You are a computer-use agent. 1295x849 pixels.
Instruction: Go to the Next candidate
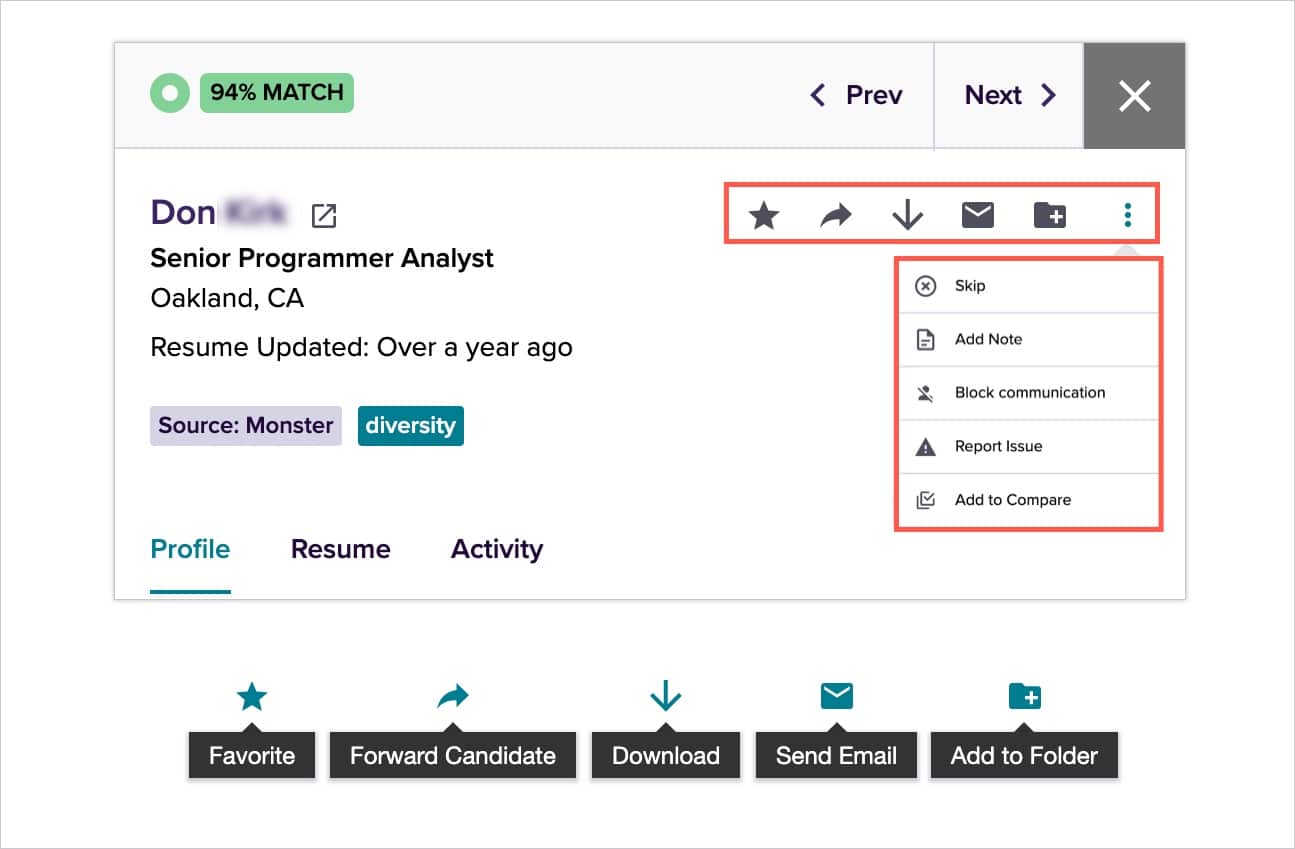pos(1009,95)
